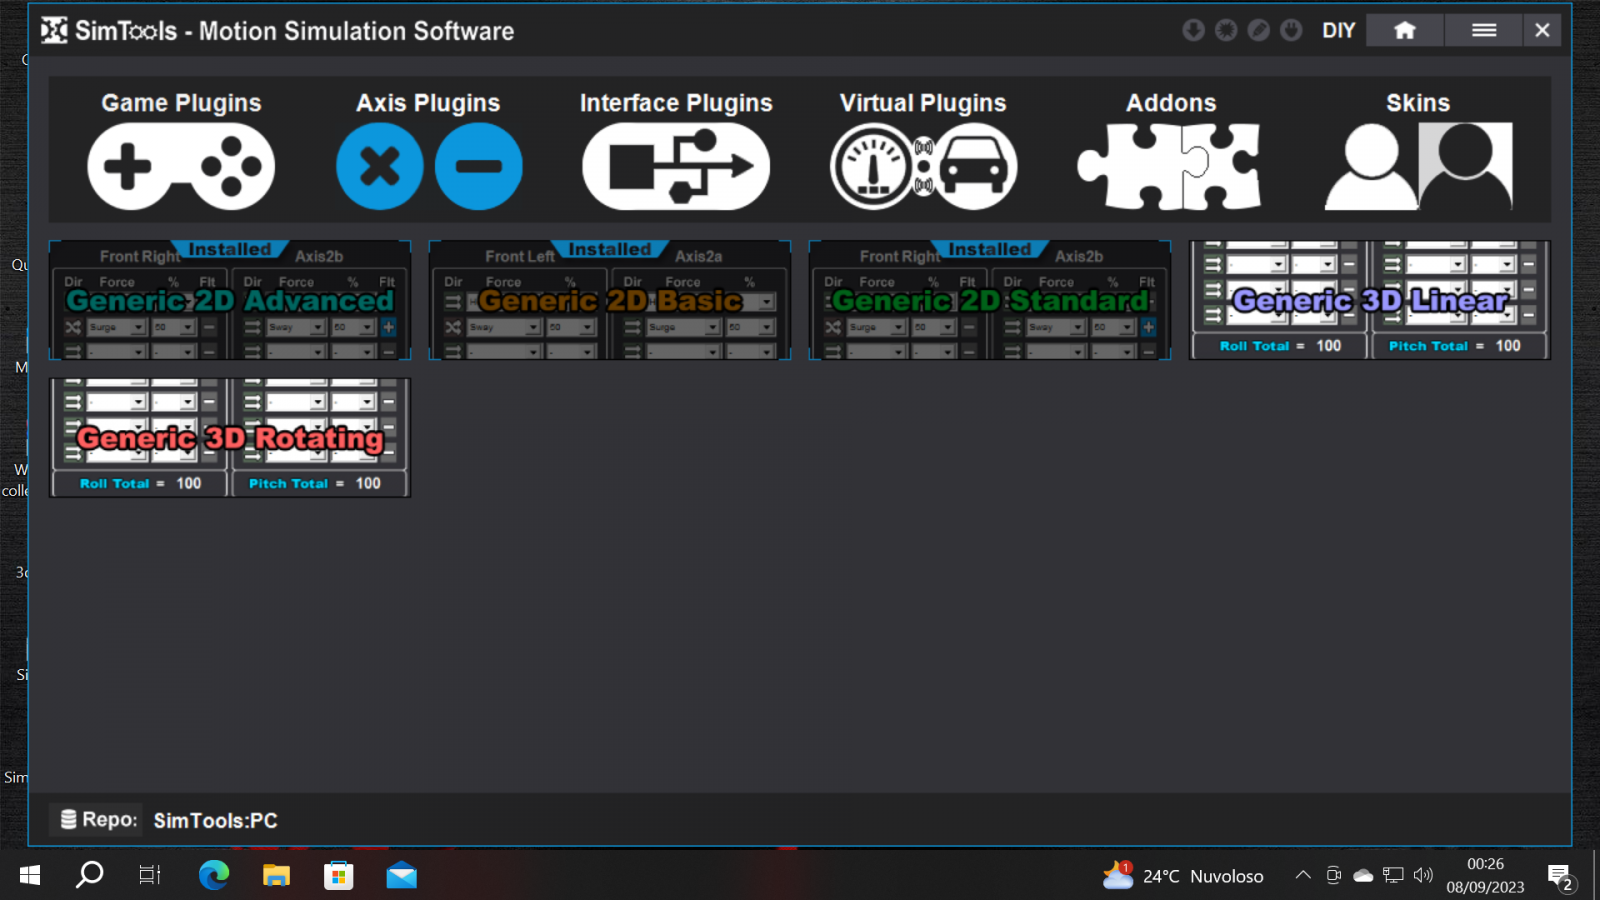Open File Explorer from the taskbar
1600x900 pixels.
click(276, 876)
